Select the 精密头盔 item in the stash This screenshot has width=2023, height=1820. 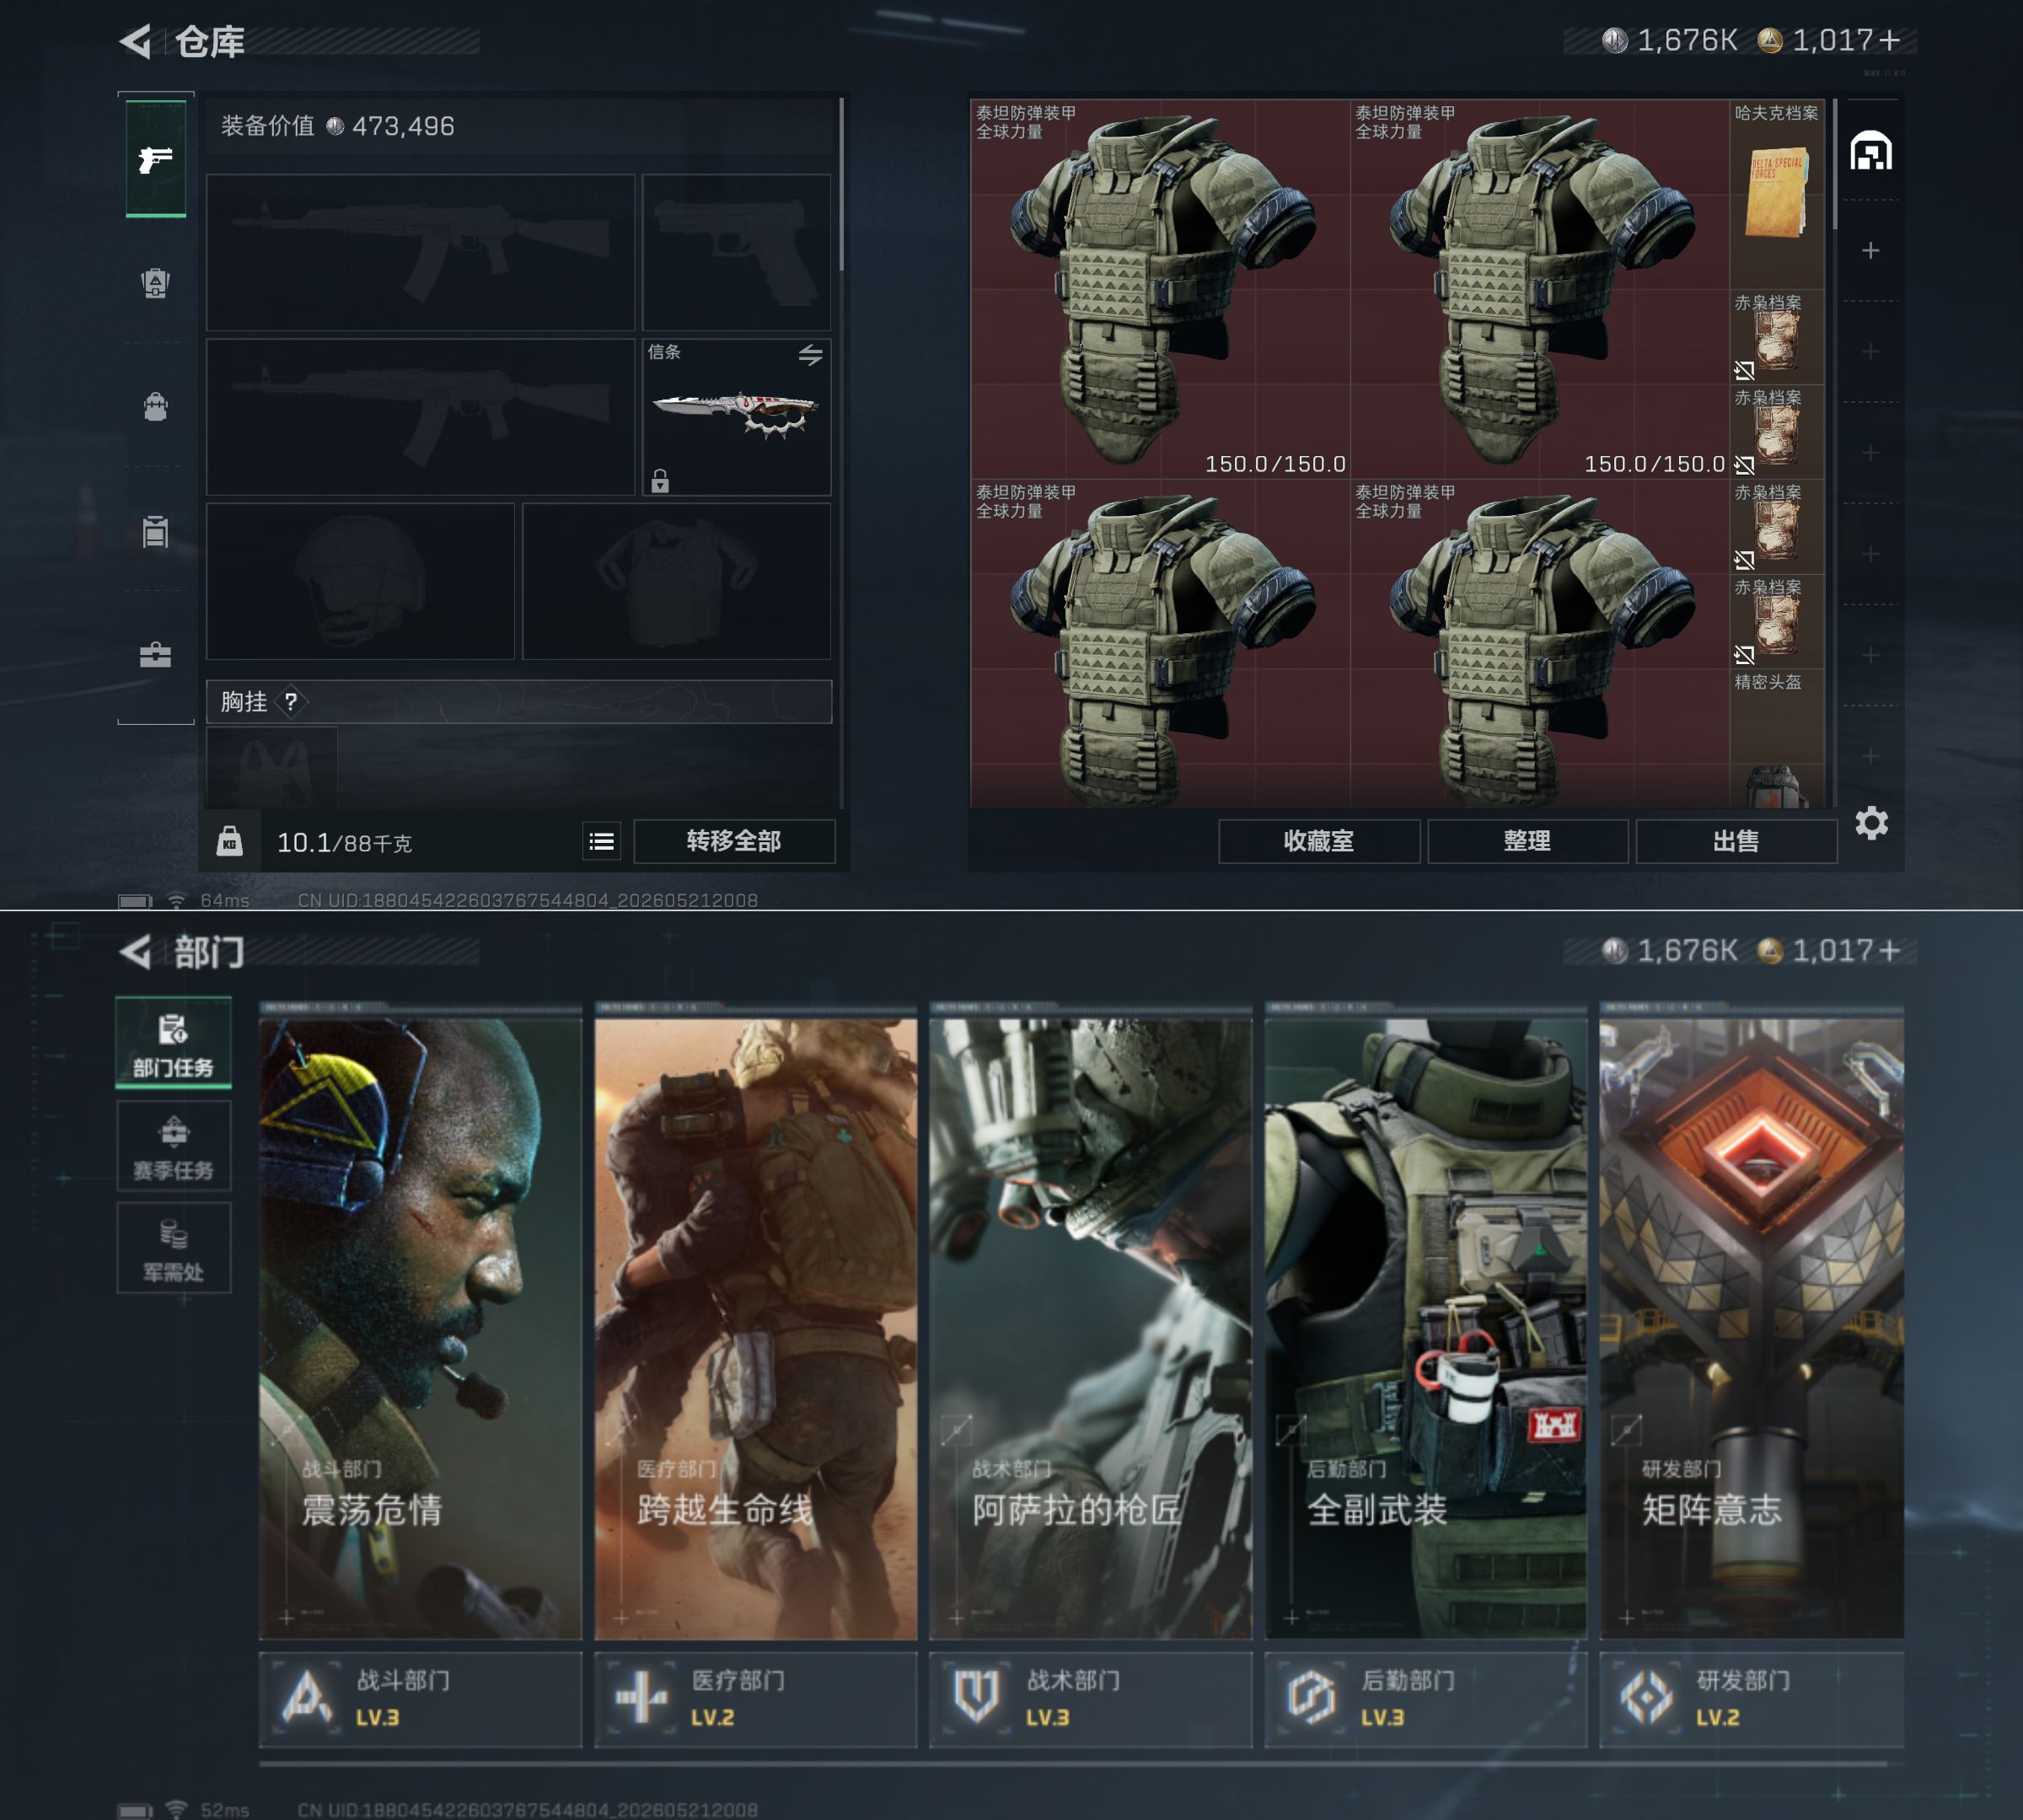tap(1777, 740)
